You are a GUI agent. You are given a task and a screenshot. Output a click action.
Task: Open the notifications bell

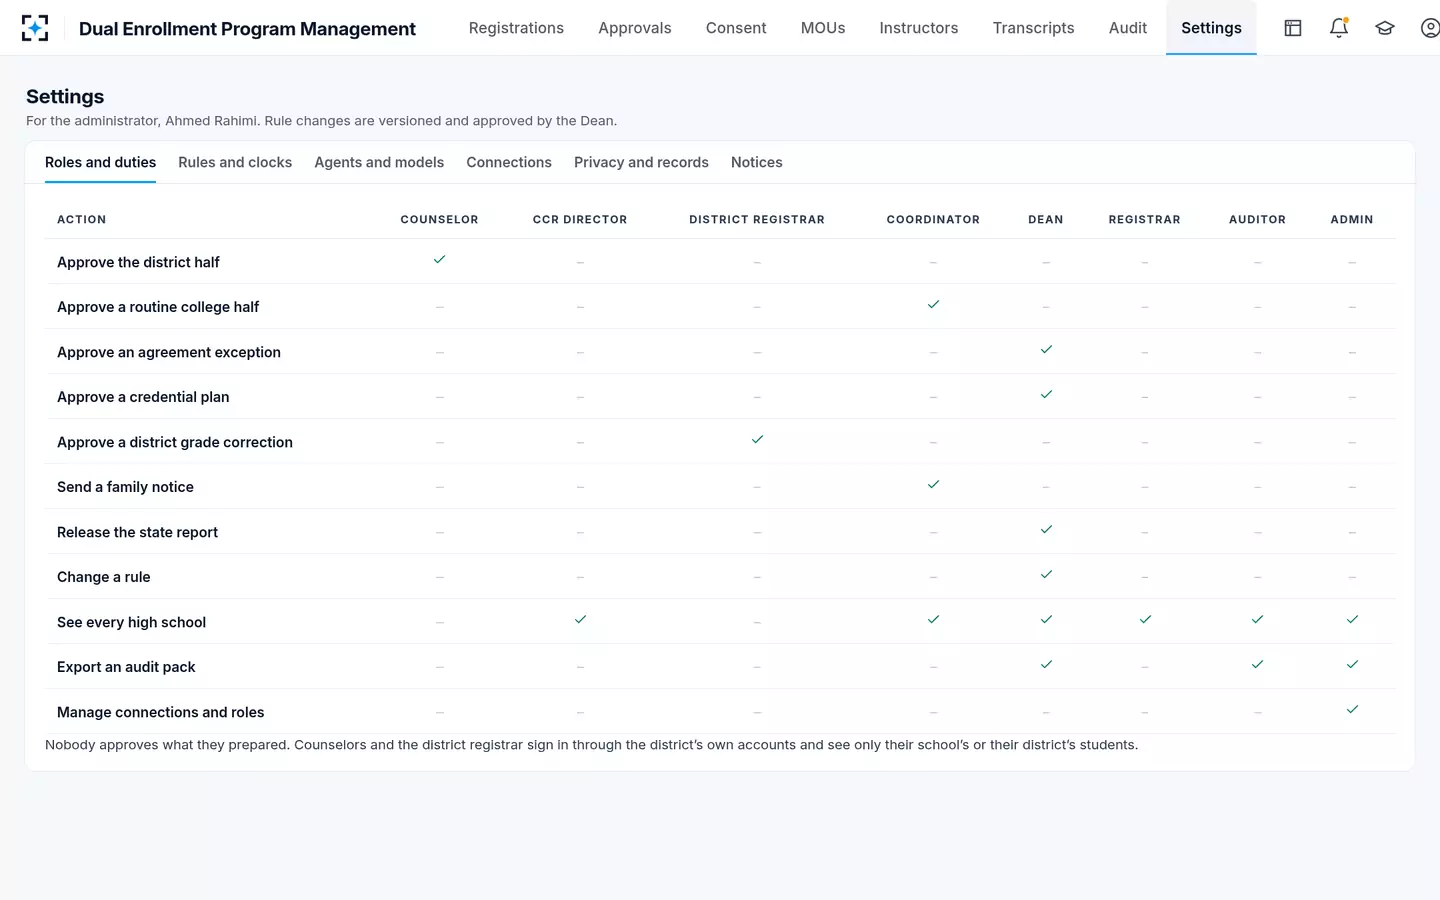[1339, 28]
